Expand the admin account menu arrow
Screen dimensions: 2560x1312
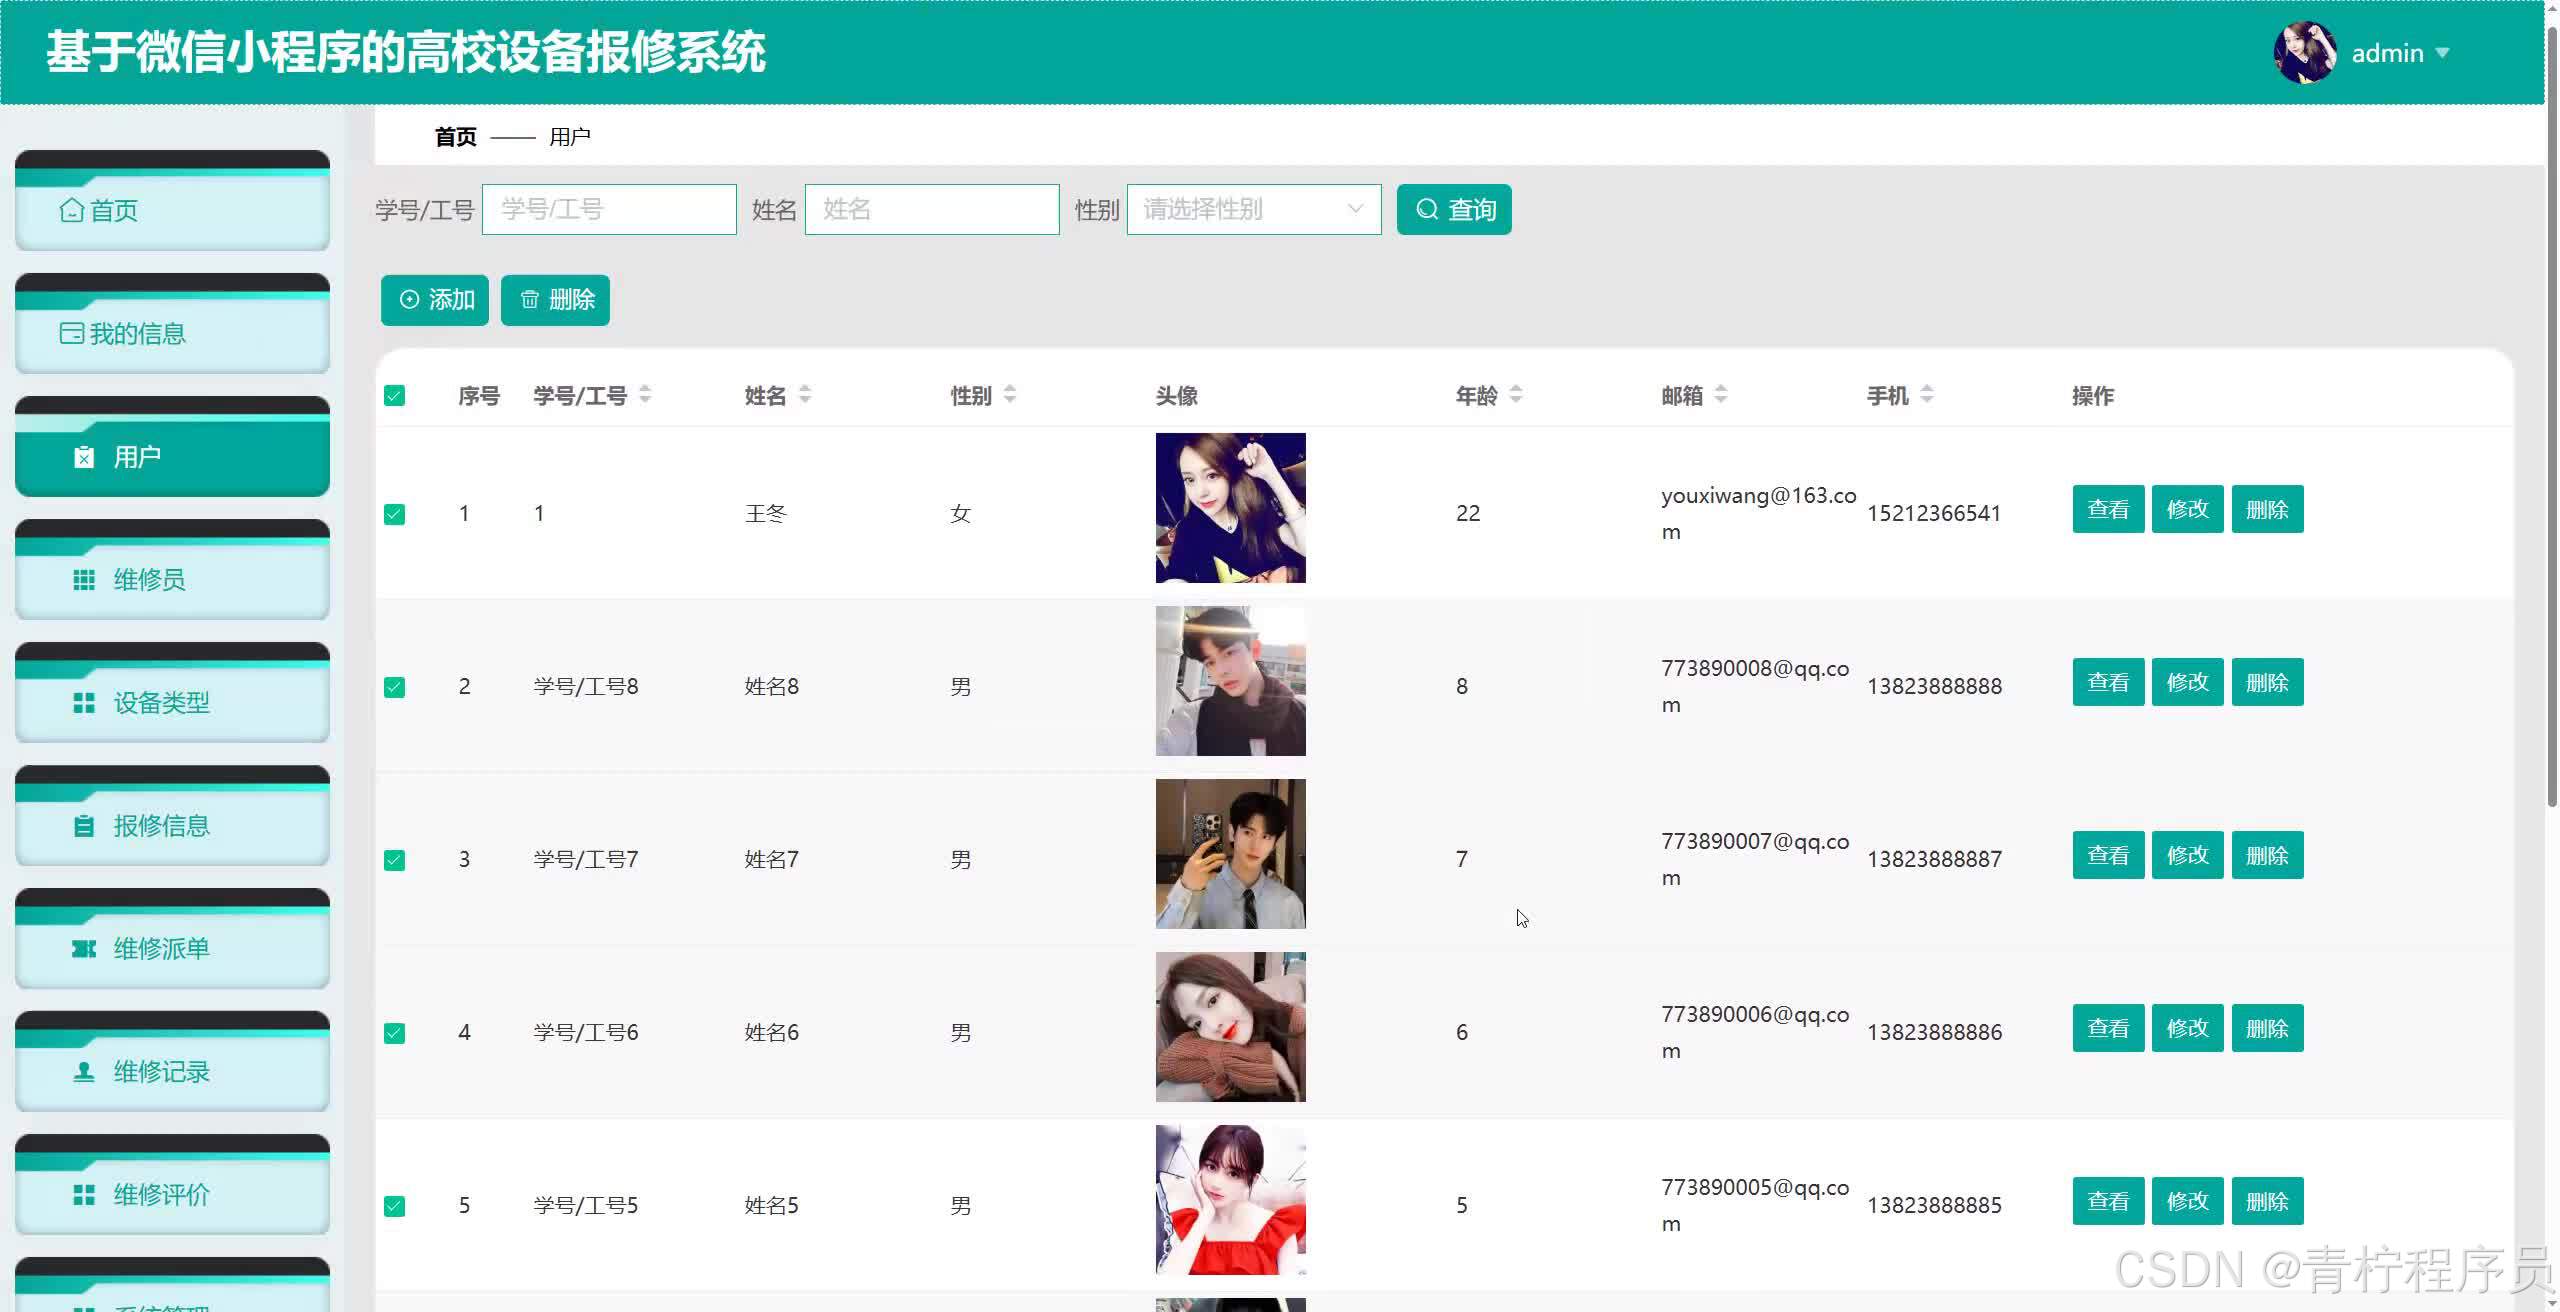2442,53
